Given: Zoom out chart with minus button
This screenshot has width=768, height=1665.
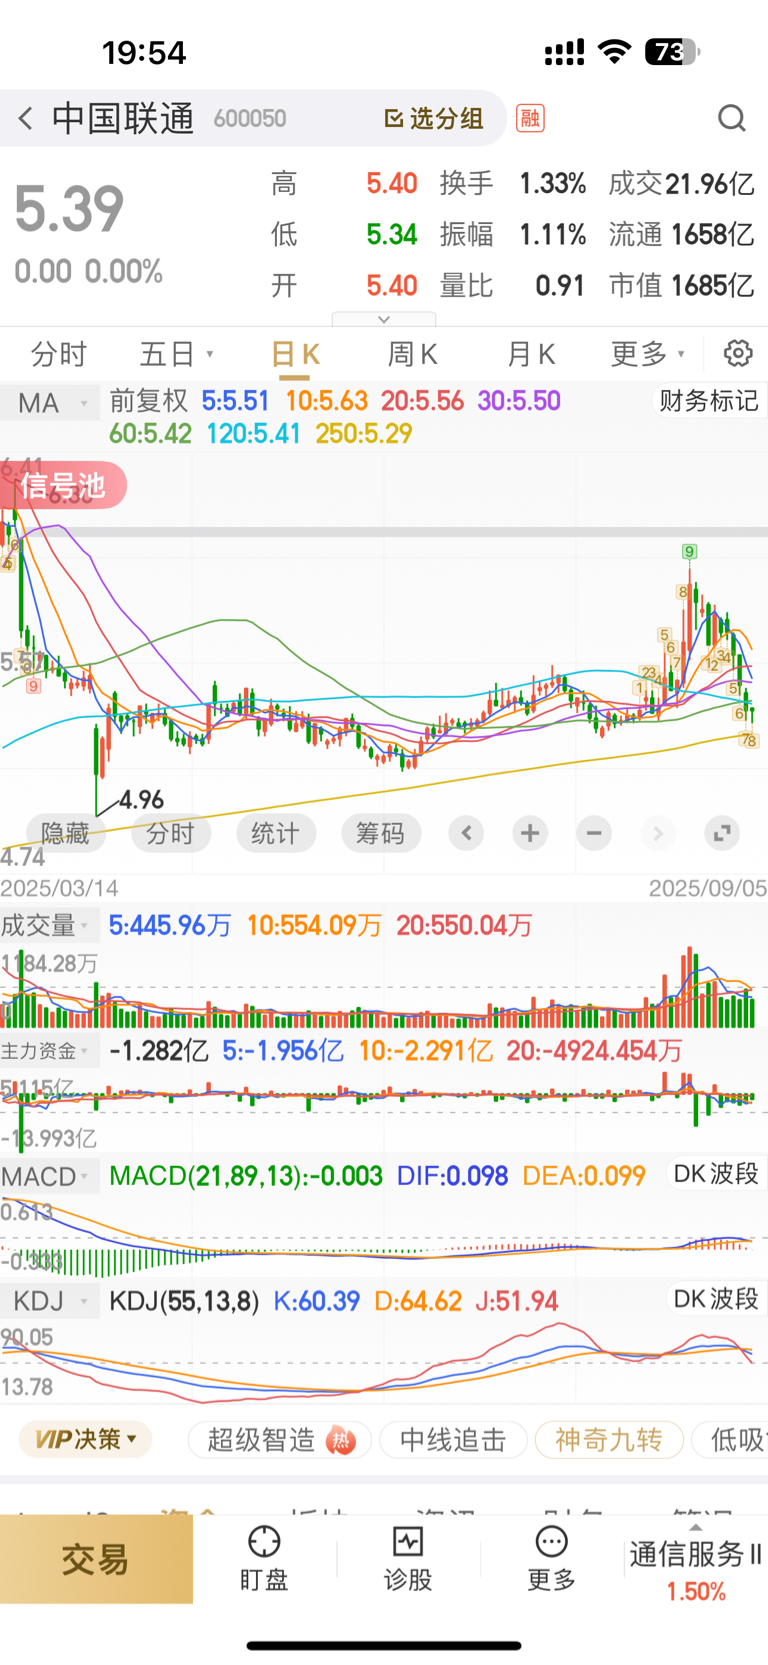Looking at the screenshot, I should (594, 833).
